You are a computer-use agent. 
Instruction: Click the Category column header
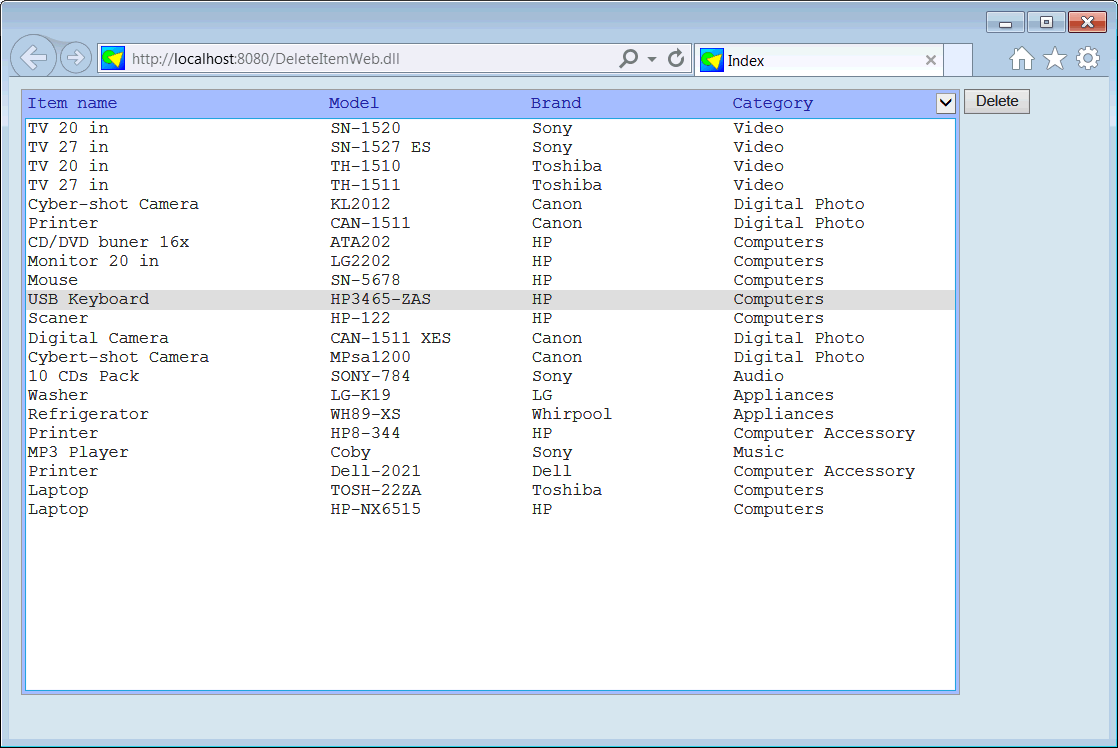772,103
